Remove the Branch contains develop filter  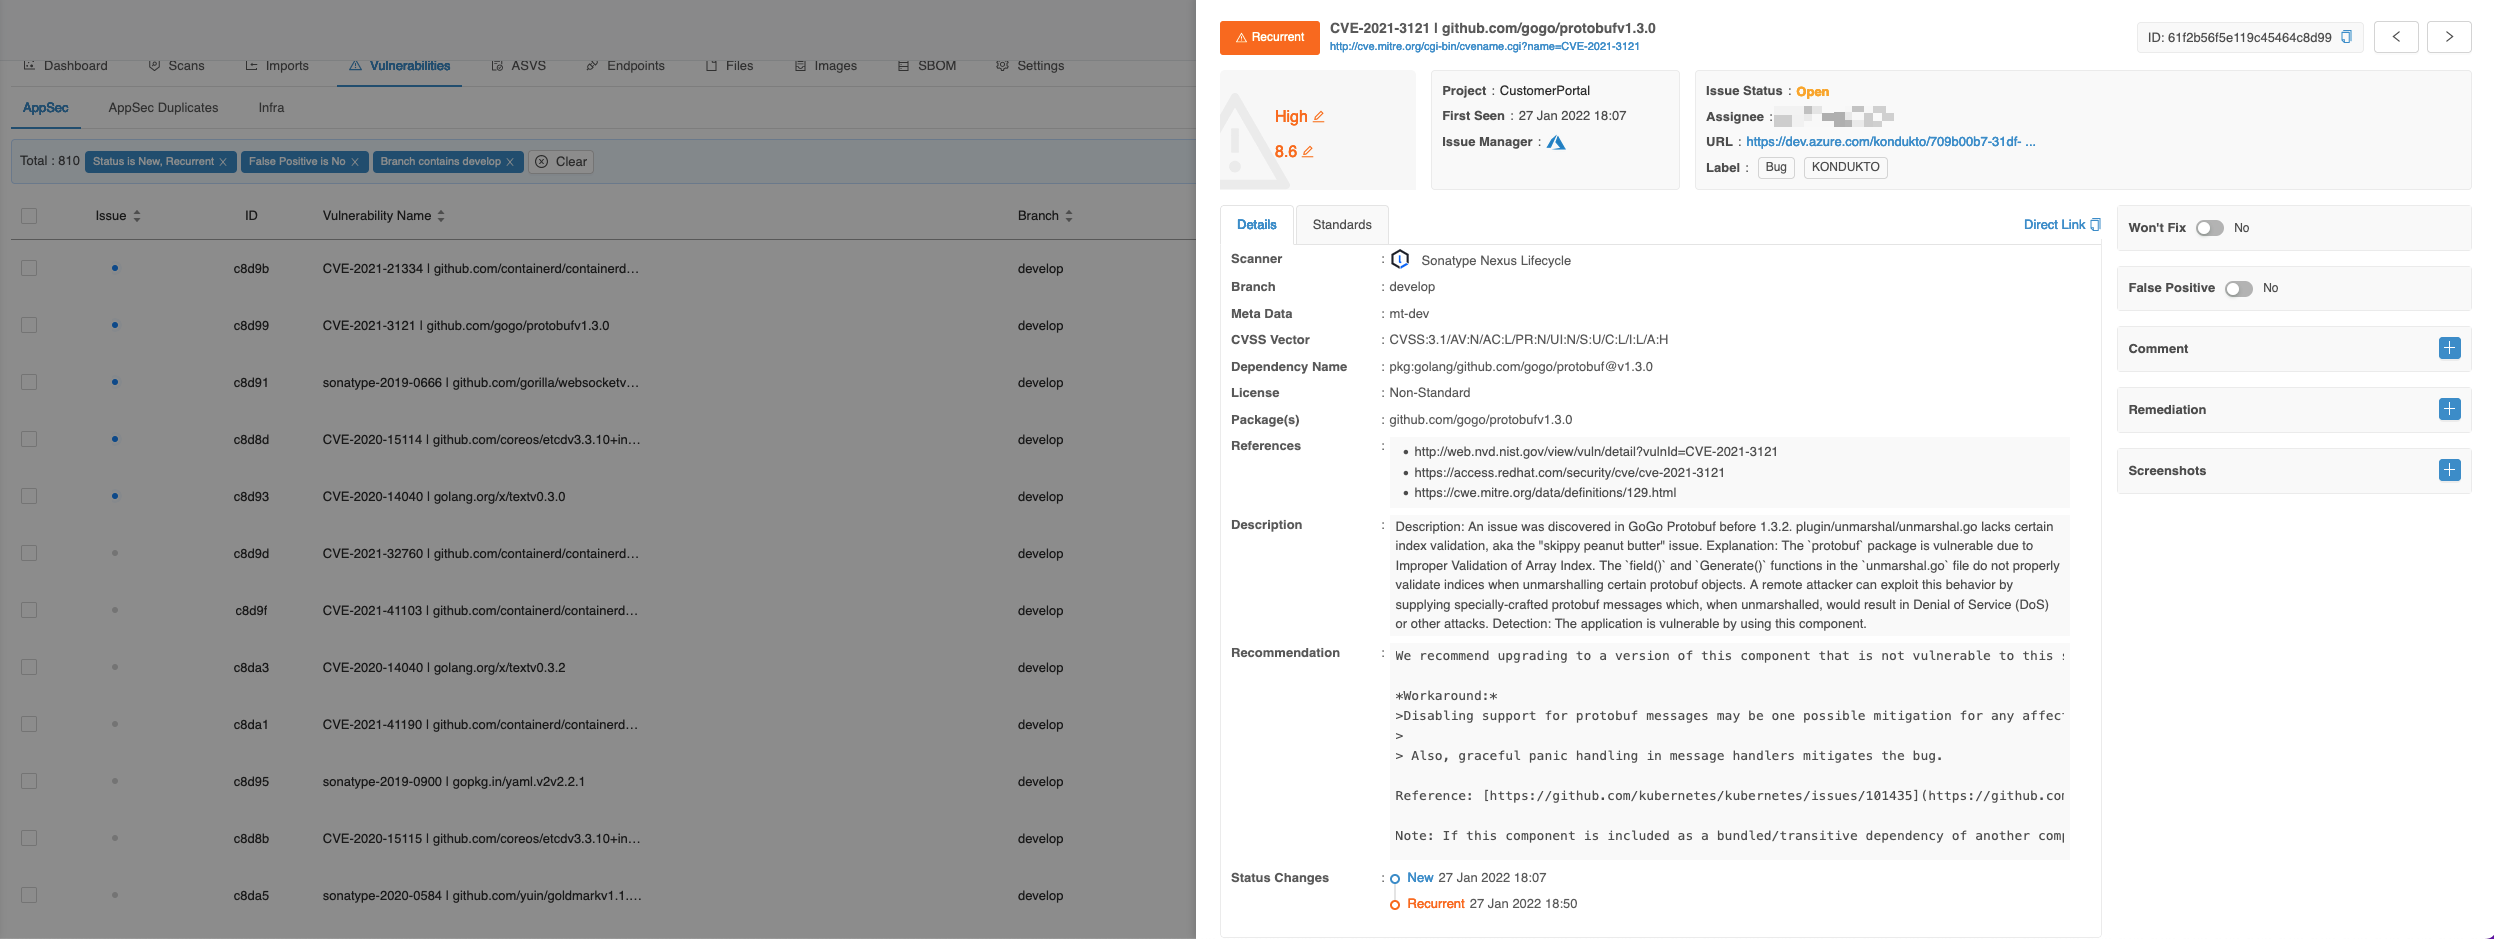point(510,162)
